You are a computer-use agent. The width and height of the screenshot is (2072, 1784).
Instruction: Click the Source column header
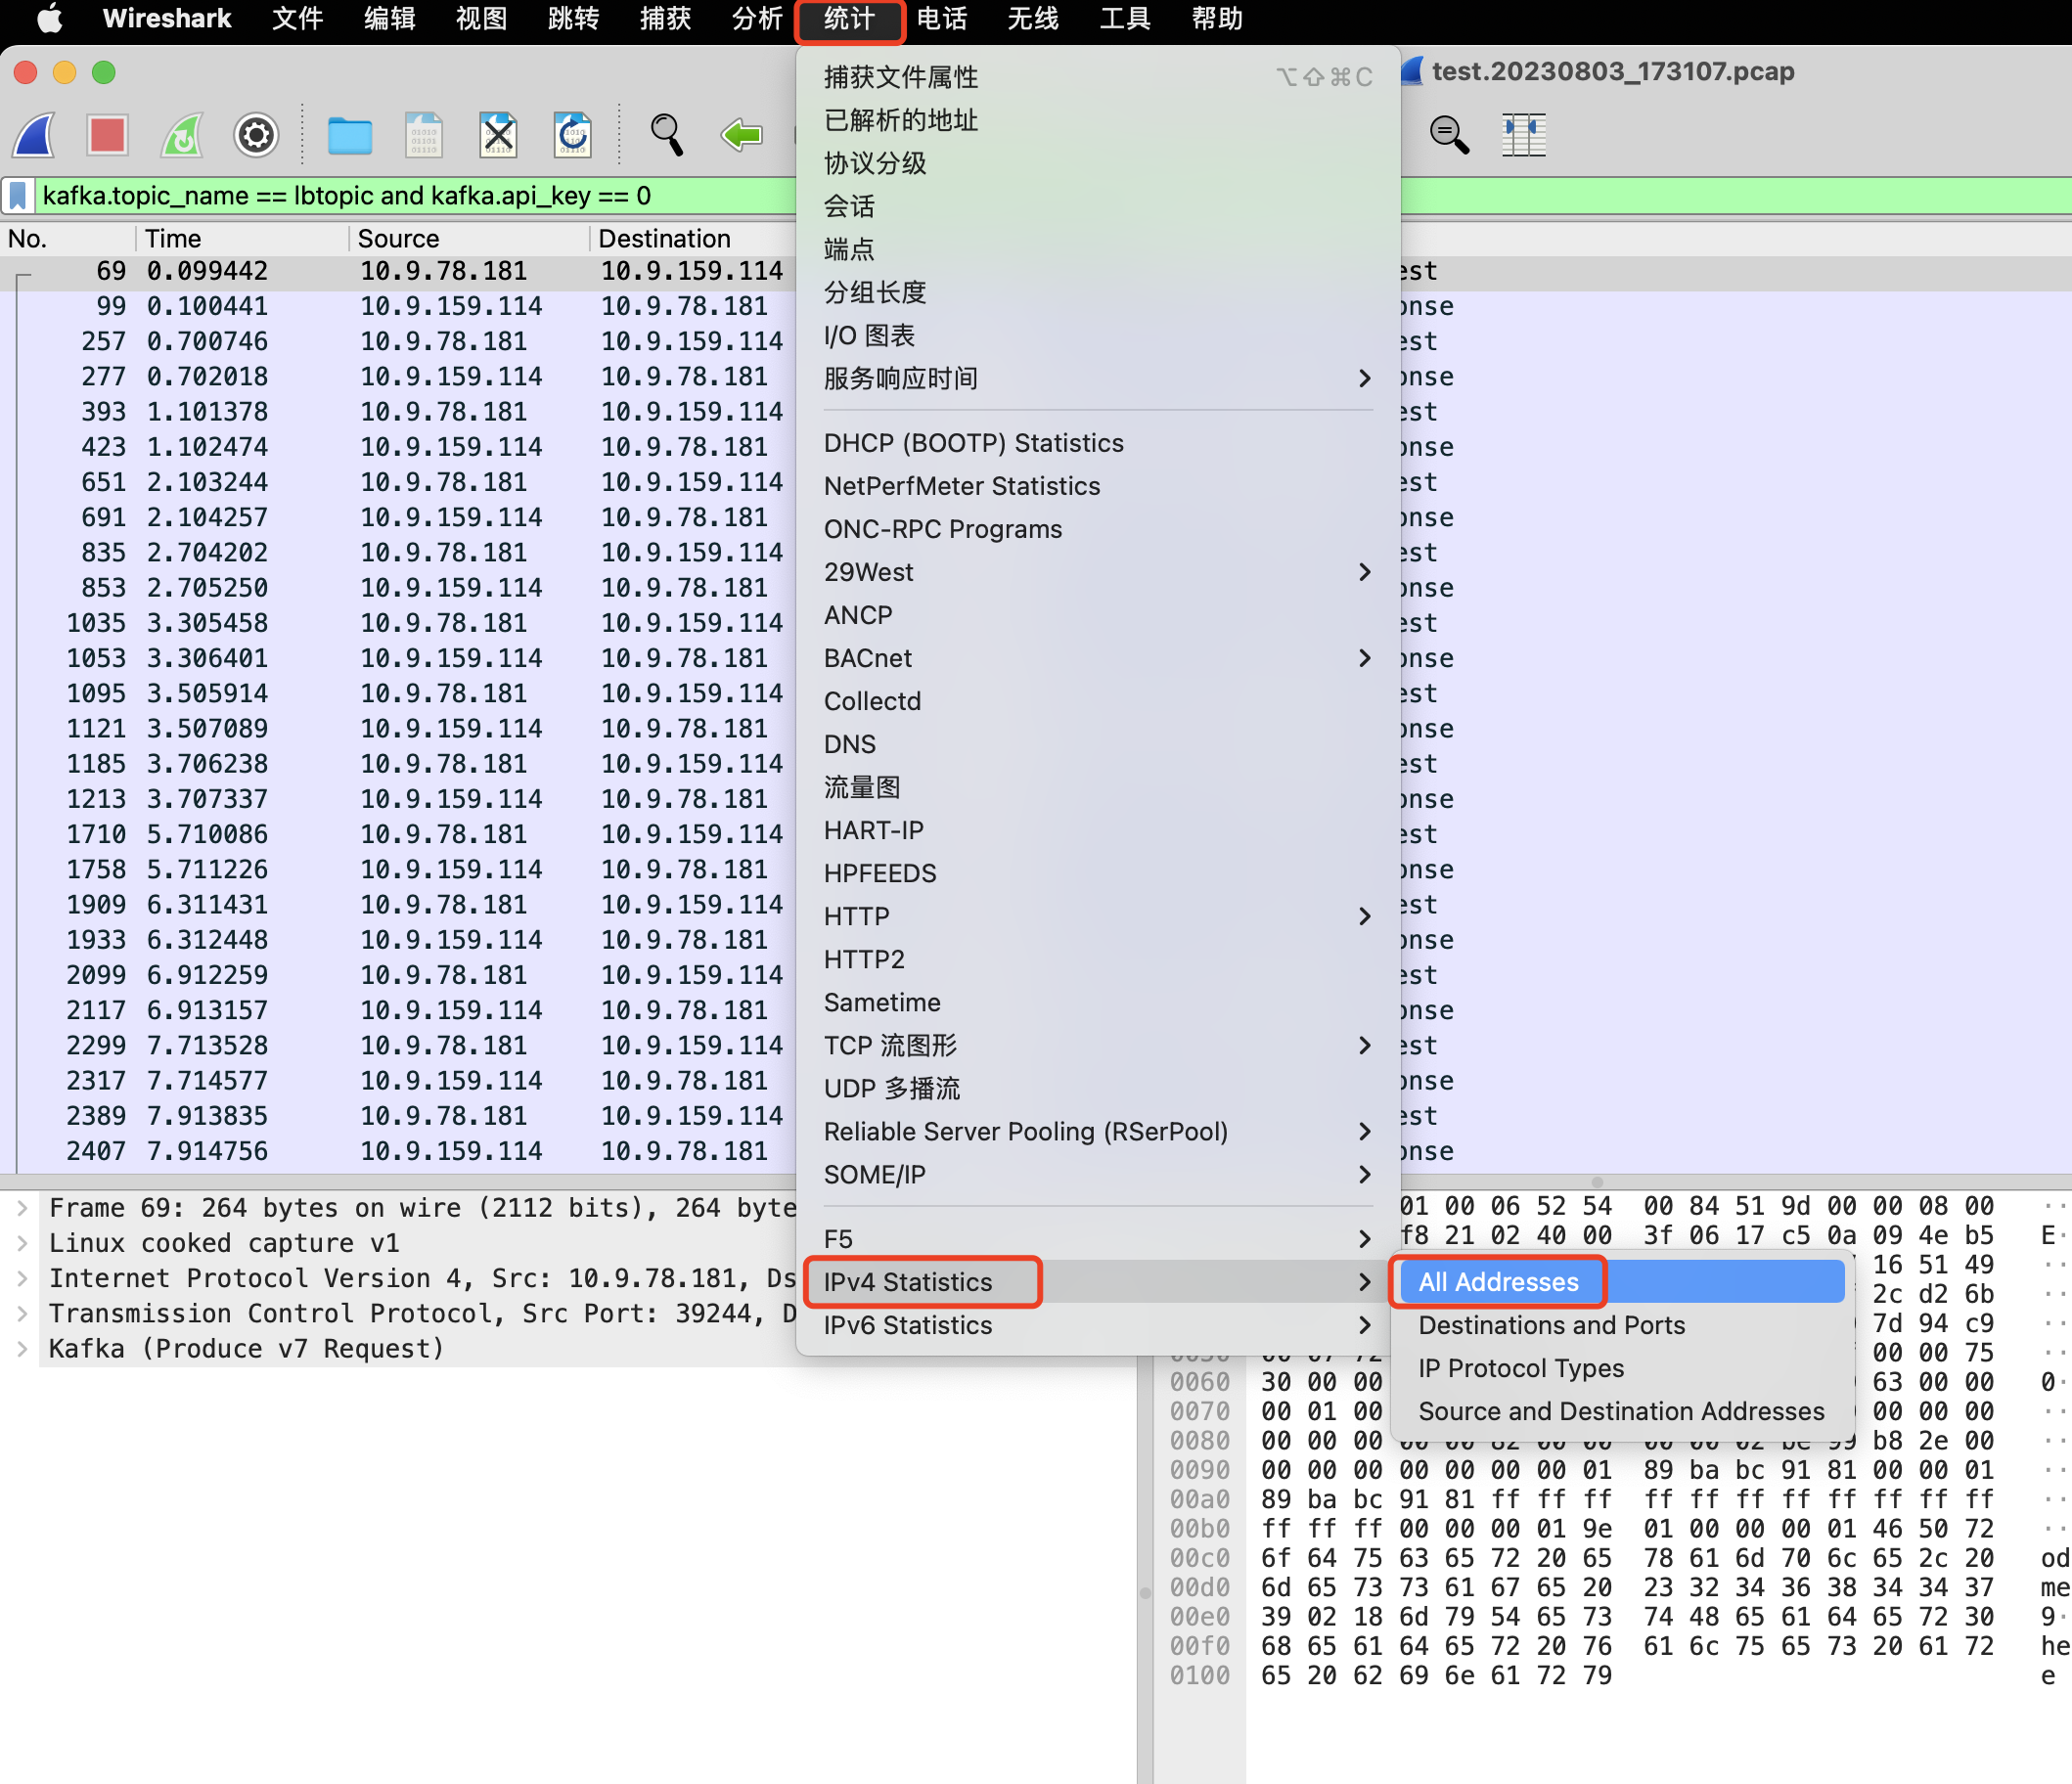pos(469,238)
